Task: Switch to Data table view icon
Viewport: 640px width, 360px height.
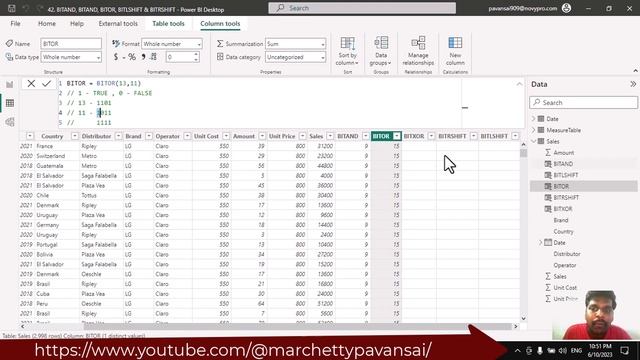Action: tap(10, 103)
